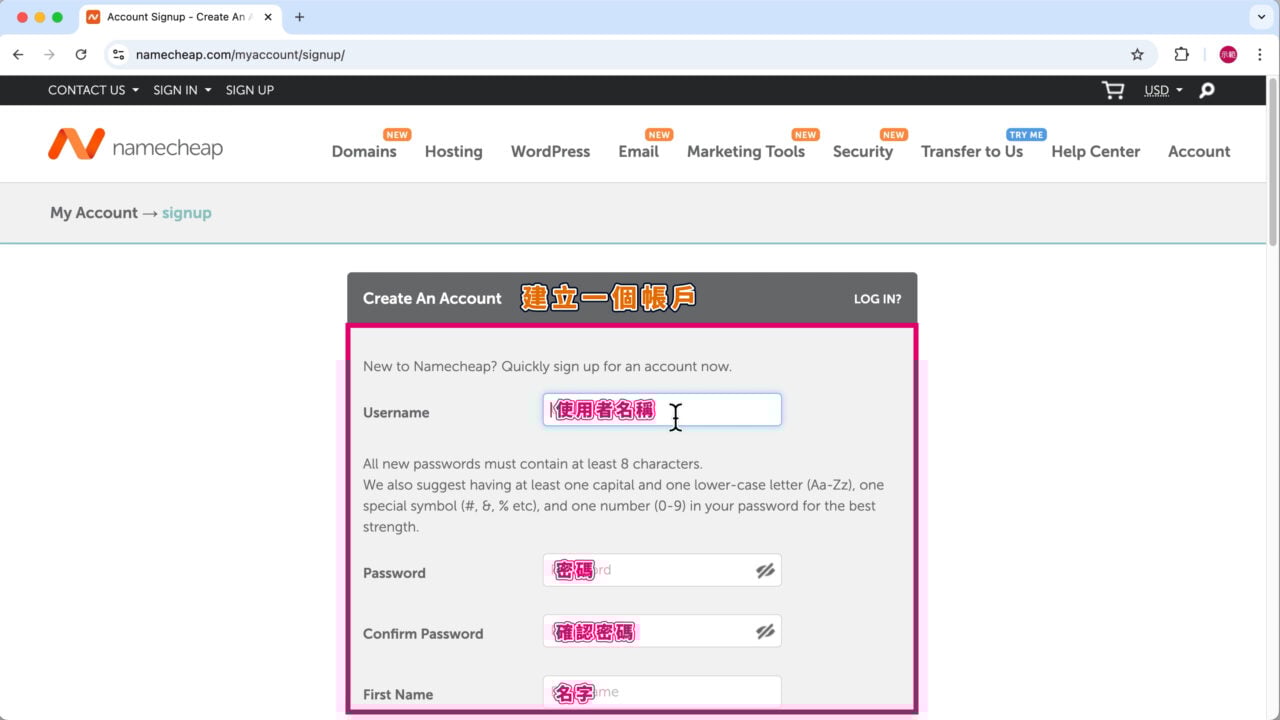Click the LOG IN? link
Screen dimensions: 1280x720
click(877, 299)
